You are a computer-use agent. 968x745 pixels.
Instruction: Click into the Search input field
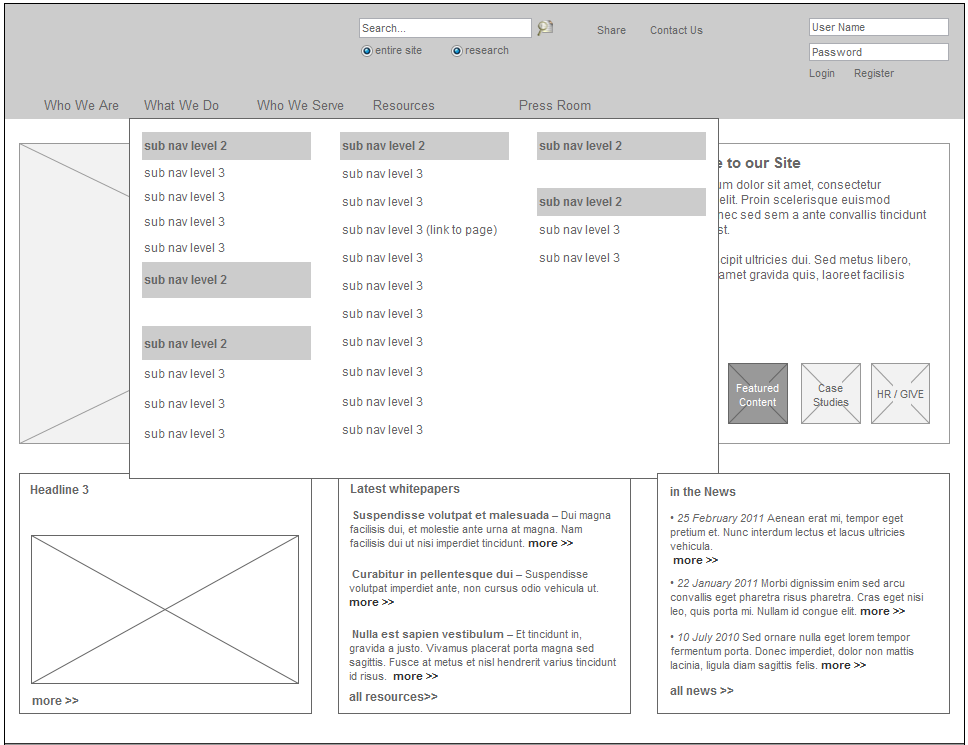445,28
